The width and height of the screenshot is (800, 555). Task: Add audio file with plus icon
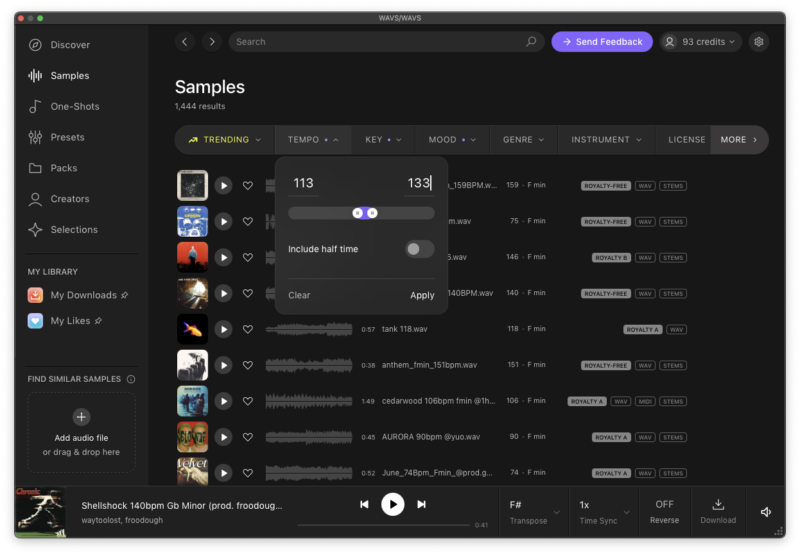point(82,417)
